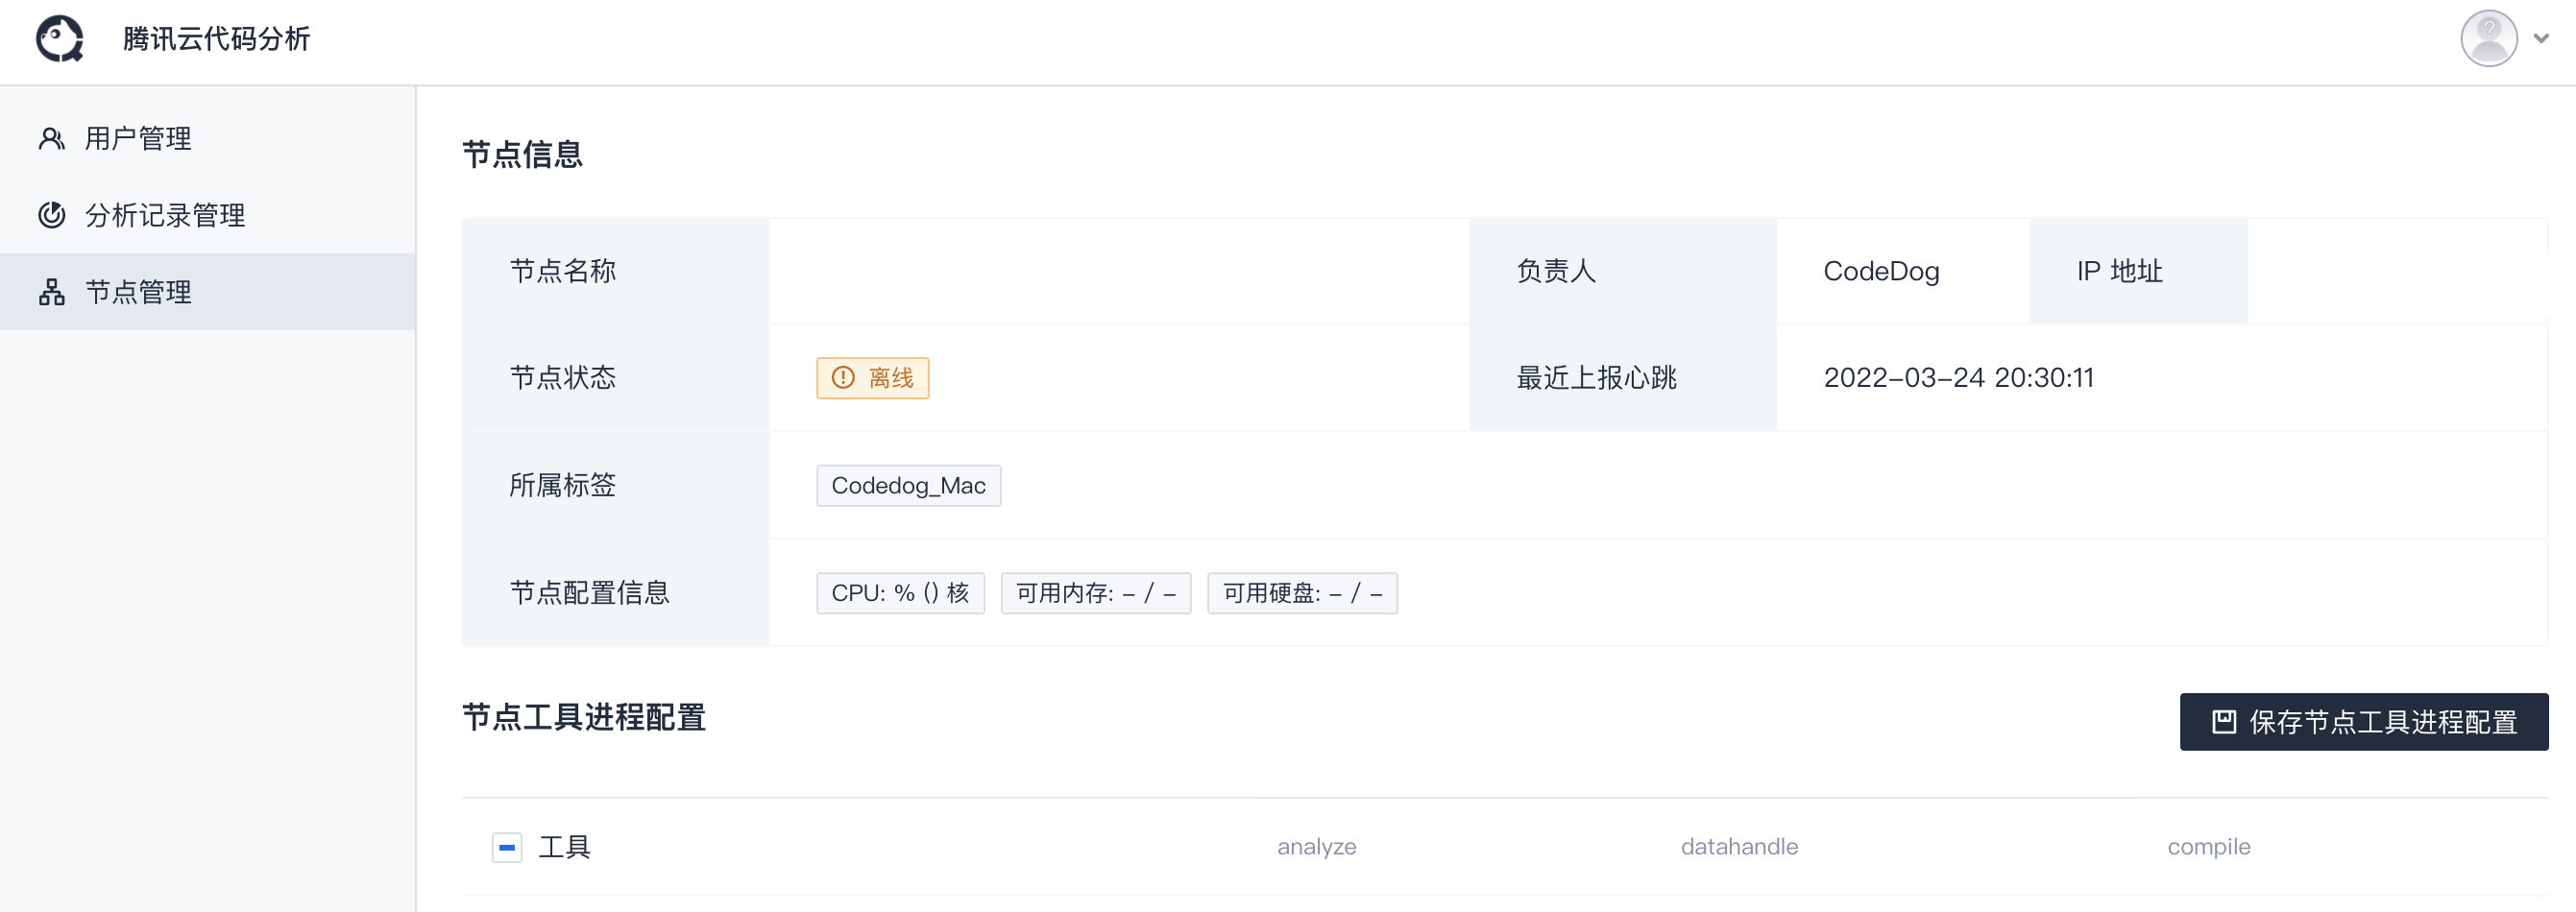
Task: Select the 可用内存 memory tag
Action: click(1096, 593)
